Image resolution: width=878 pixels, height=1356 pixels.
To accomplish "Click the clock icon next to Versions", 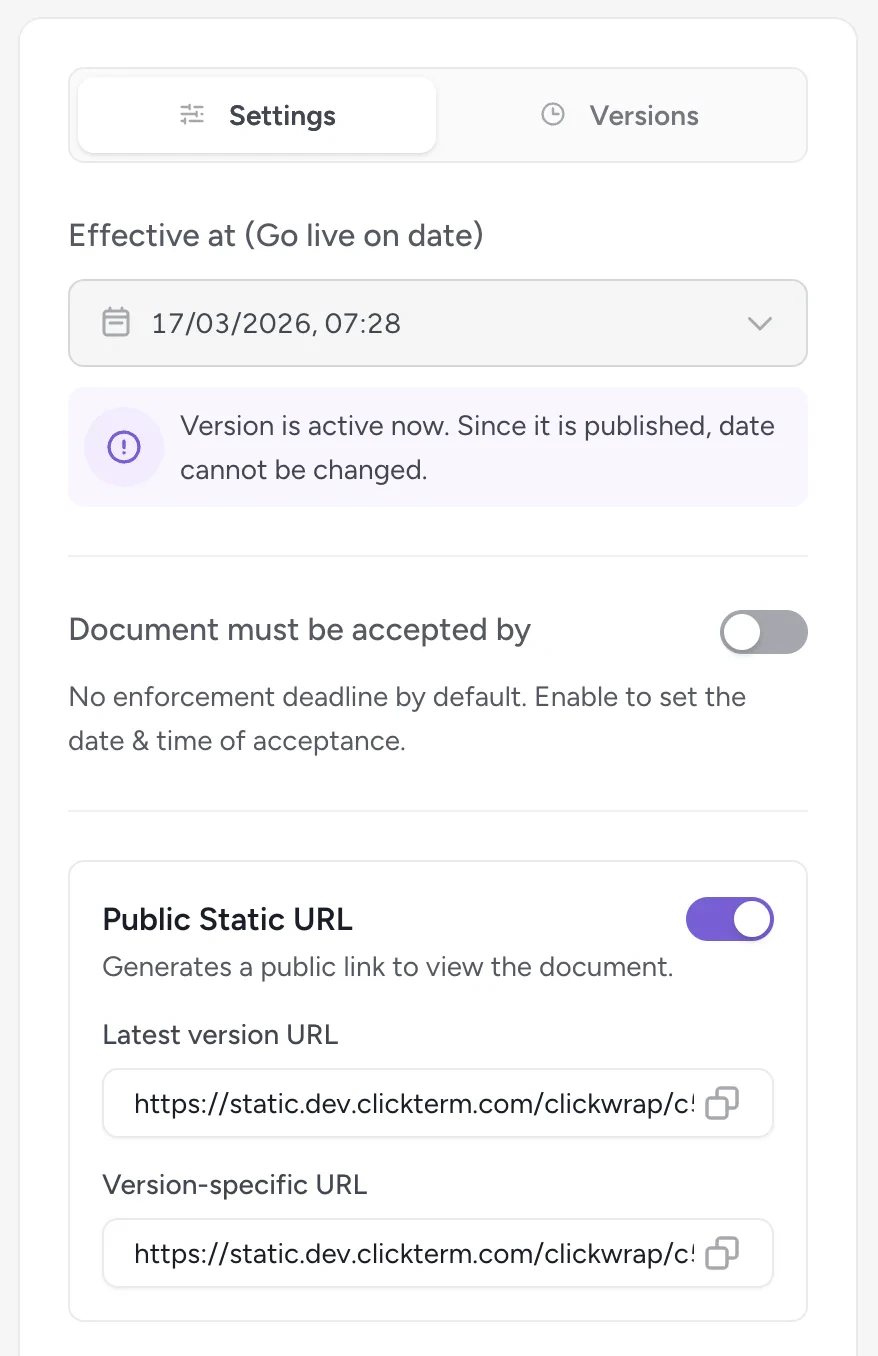I will 553,114.
